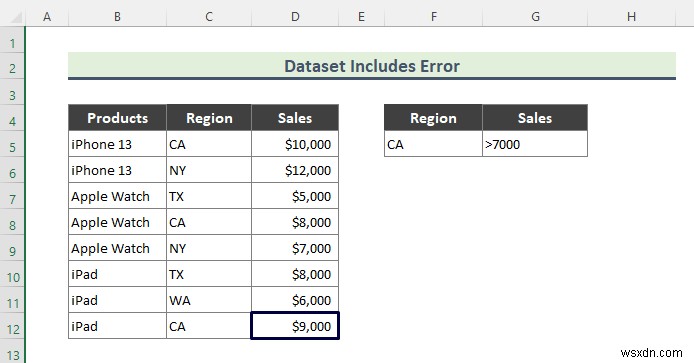
Task: Select the Apple Watch cell in row 8
Action: (x=117, y=222)
